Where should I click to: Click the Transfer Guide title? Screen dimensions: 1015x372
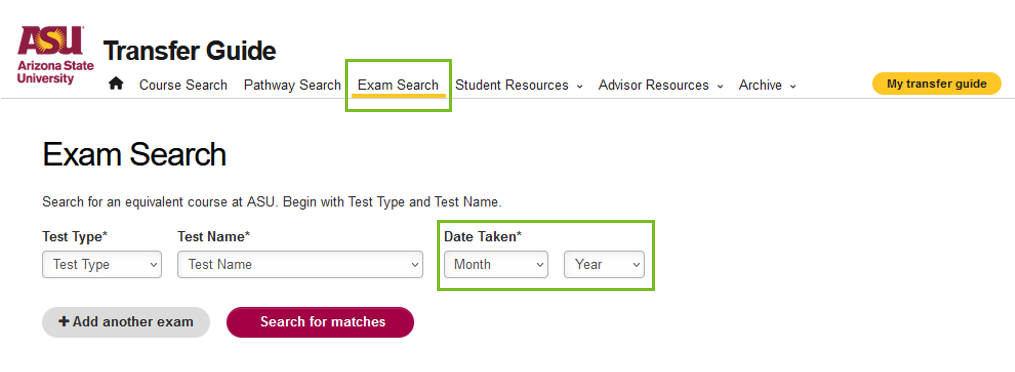(190, 50)
